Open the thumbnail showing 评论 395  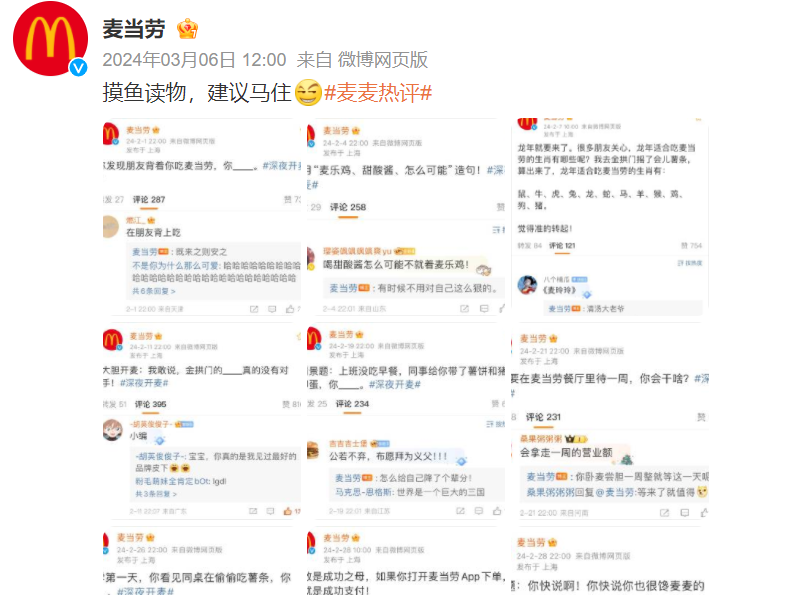(202, 422)
